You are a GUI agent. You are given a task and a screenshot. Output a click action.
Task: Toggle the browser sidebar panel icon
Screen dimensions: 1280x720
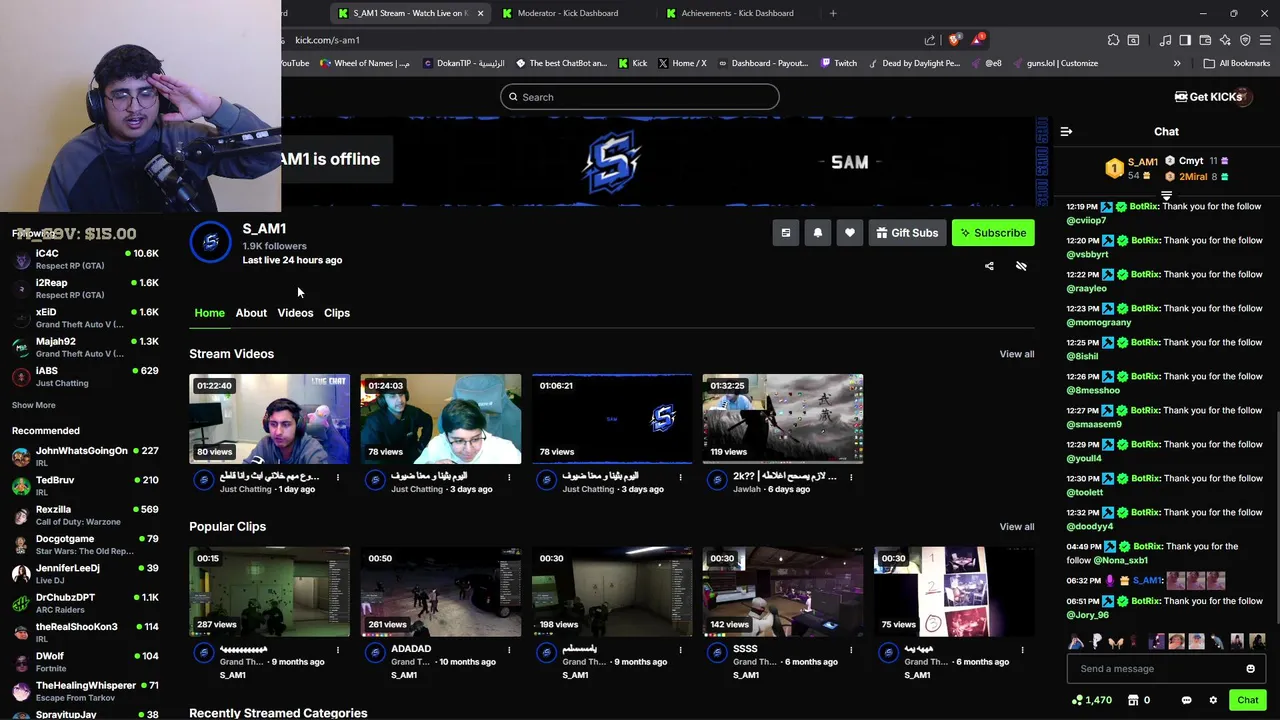1185,40
